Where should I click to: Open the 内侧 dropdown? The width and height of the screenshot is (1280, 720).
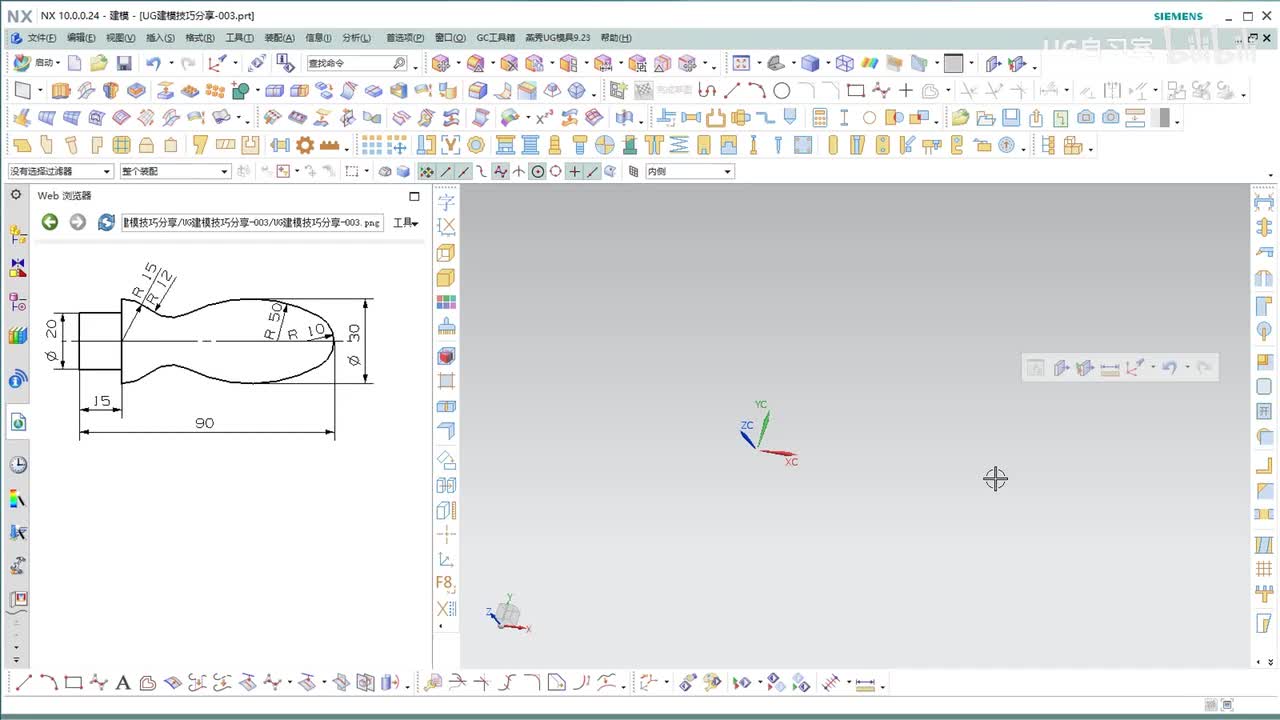tap(689, 171)
